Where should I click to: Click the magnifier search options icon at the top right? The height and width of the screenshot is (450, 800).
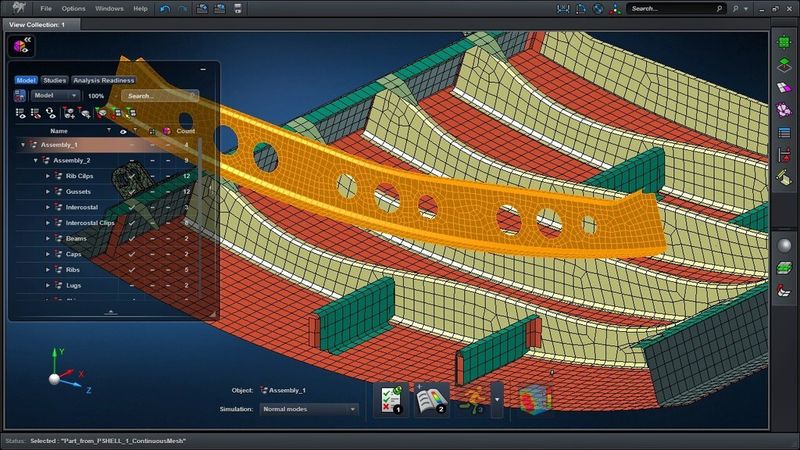[x=736, y=9]
